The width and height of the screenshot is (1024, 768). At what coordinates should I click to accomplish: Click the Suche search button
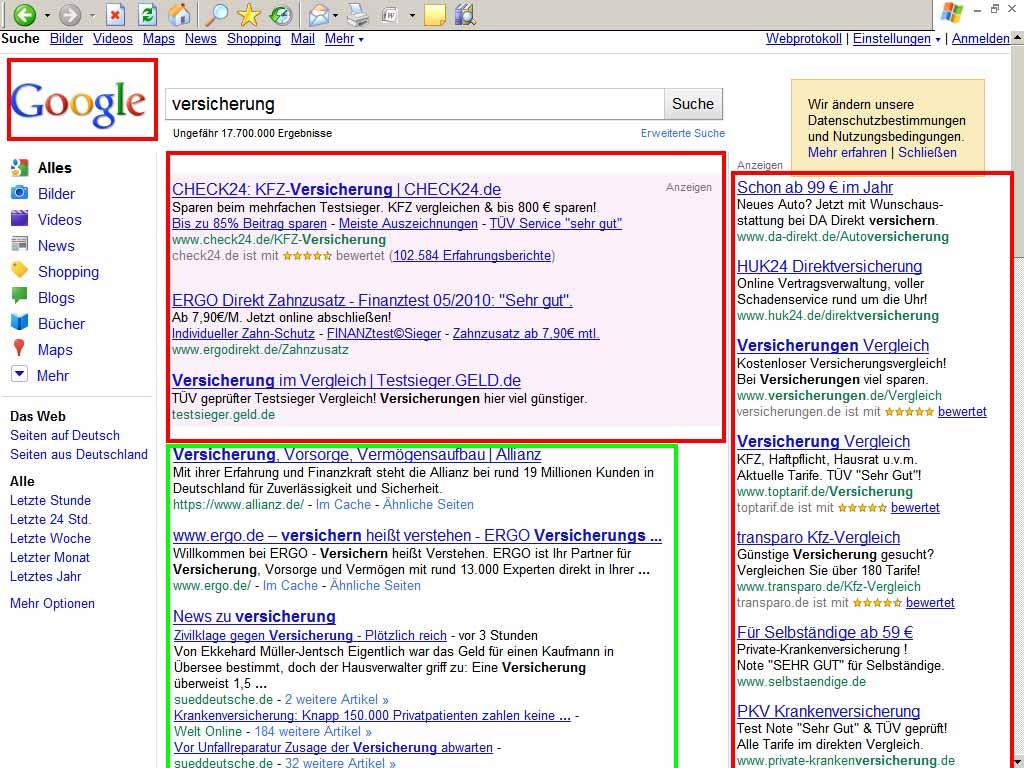click(692, 104)
